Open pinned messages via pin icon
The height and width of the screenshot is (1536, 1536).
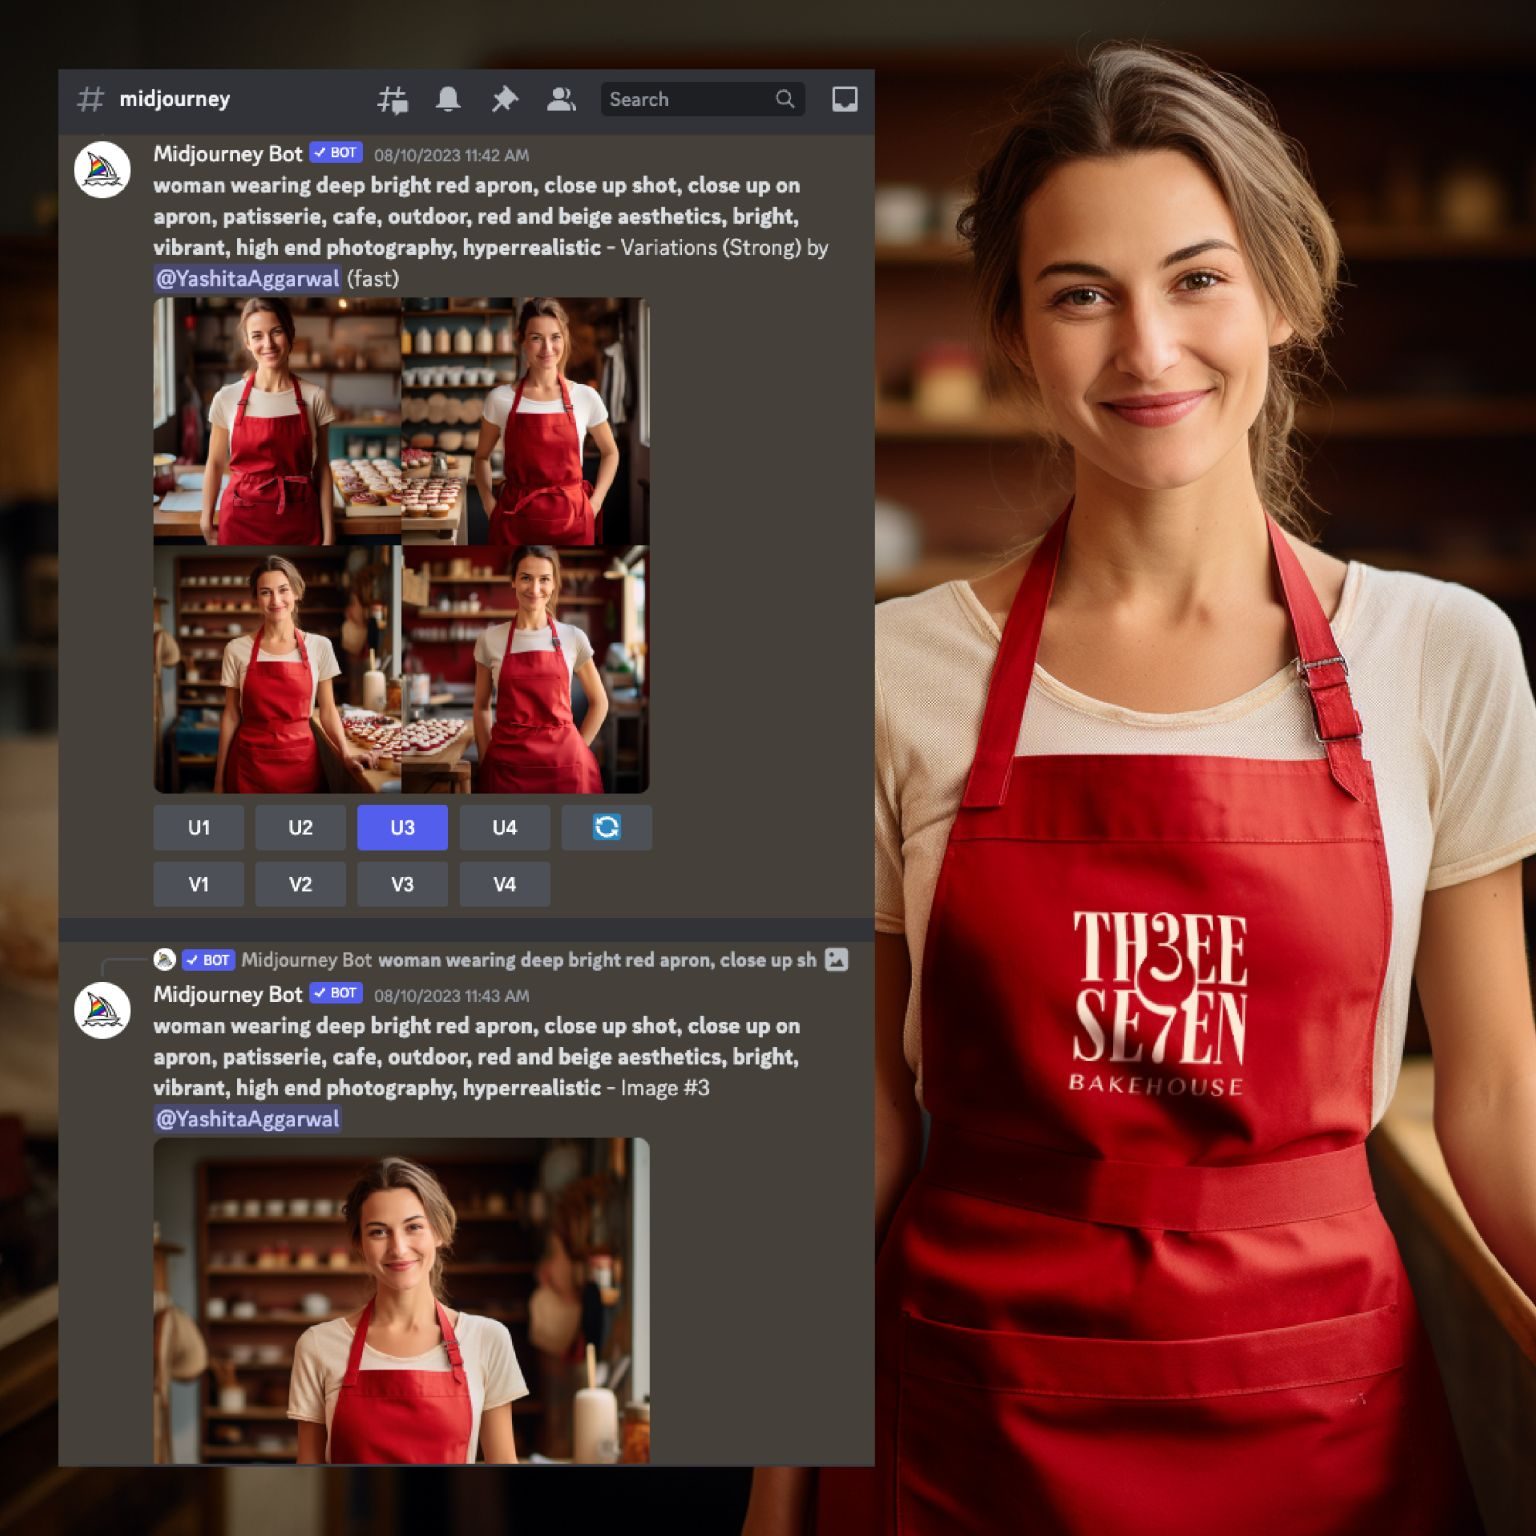[x=504, y=99]
